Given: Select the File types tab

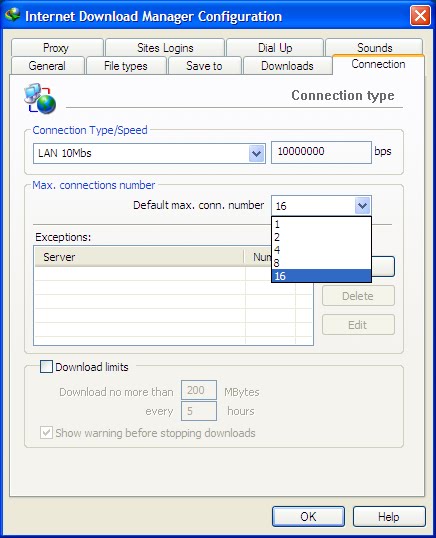Looking at the screenshot, I should 126,66.
